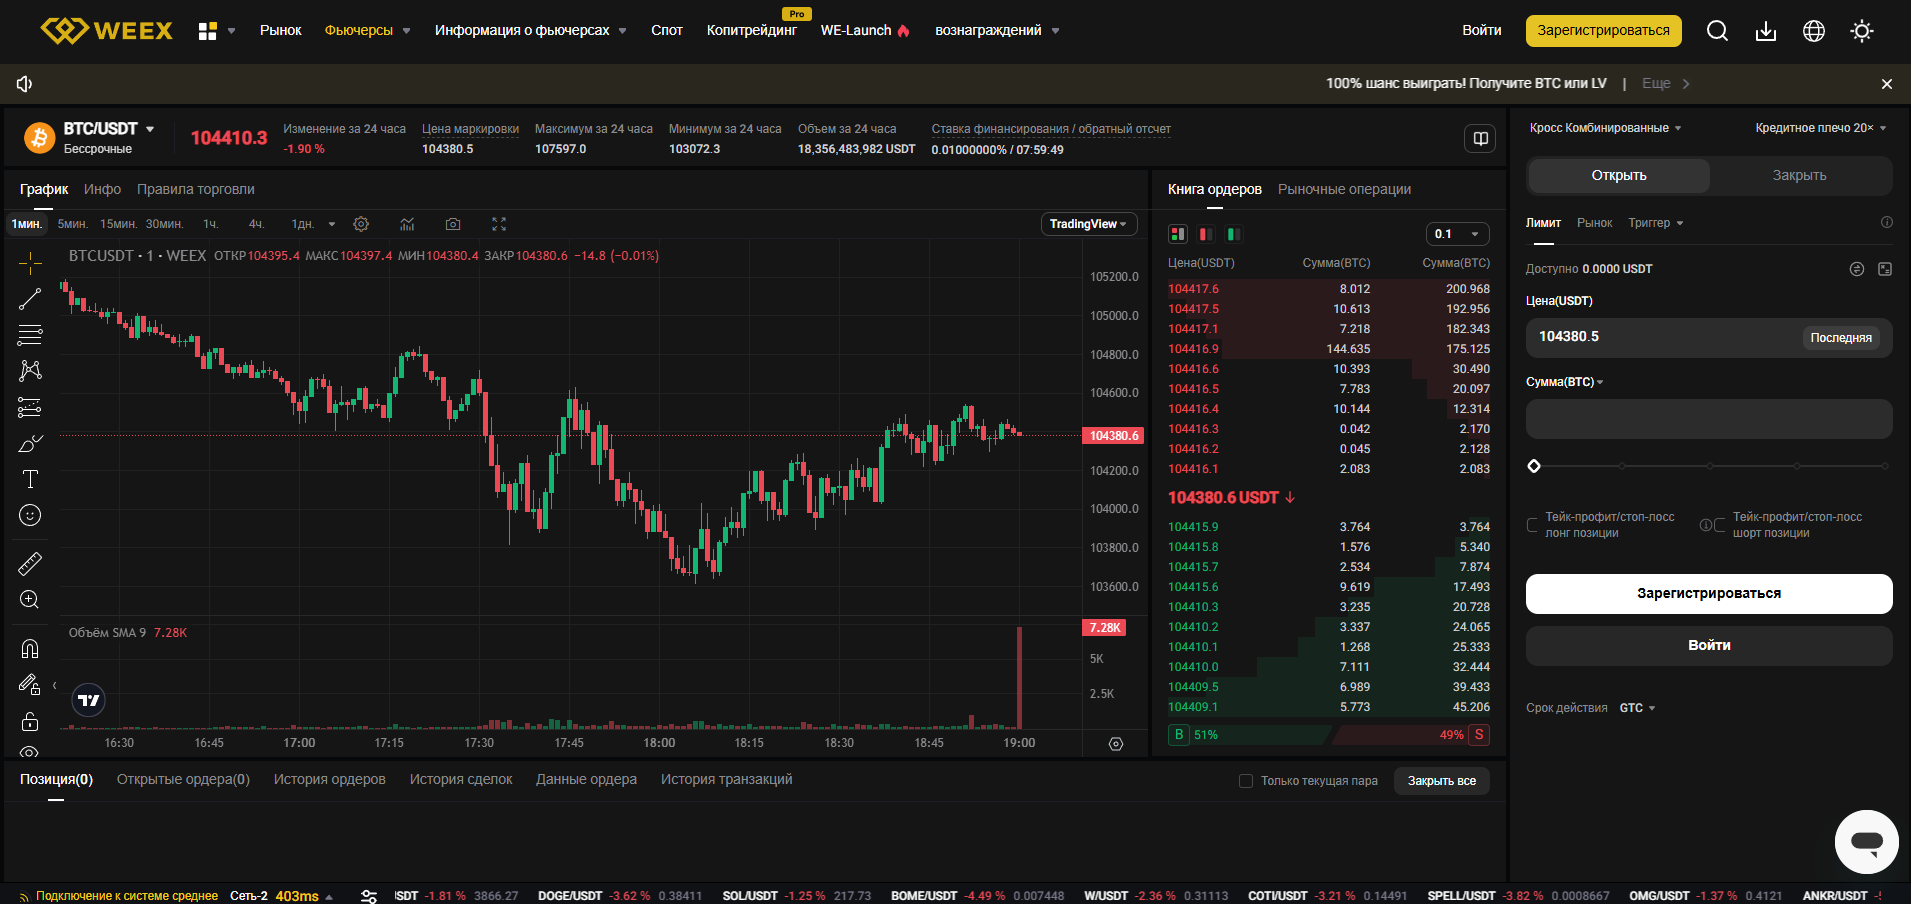Select the pattern drawing tool

(30, 371)
